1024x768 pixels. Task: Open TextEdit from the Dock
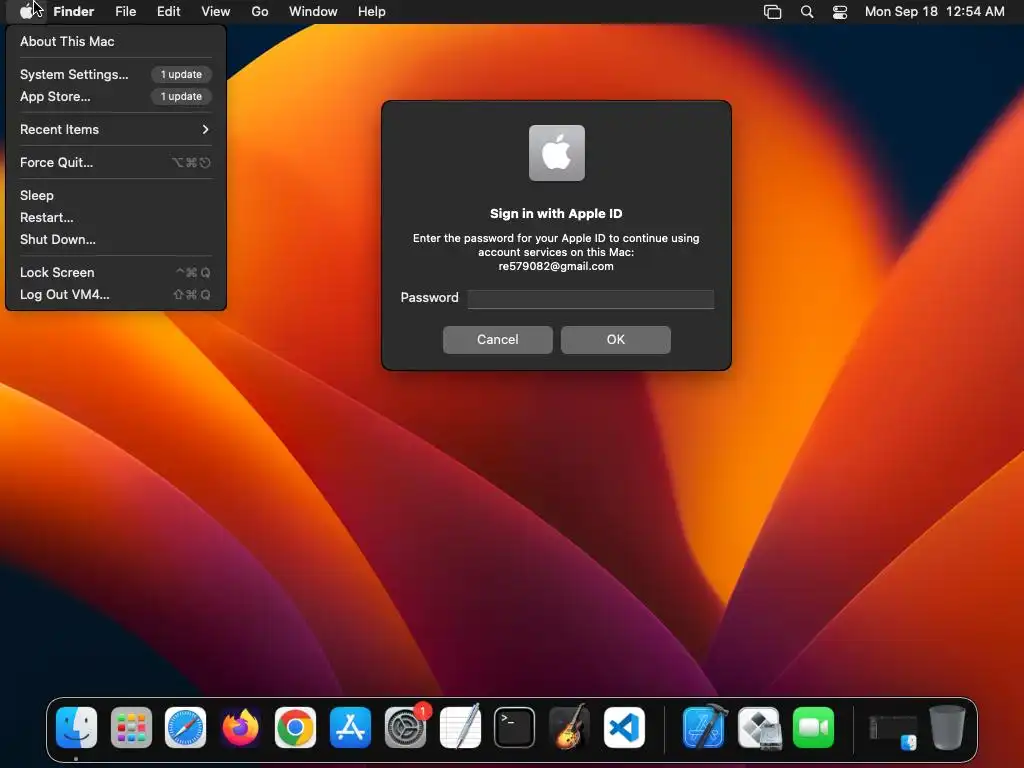[460, 728]
